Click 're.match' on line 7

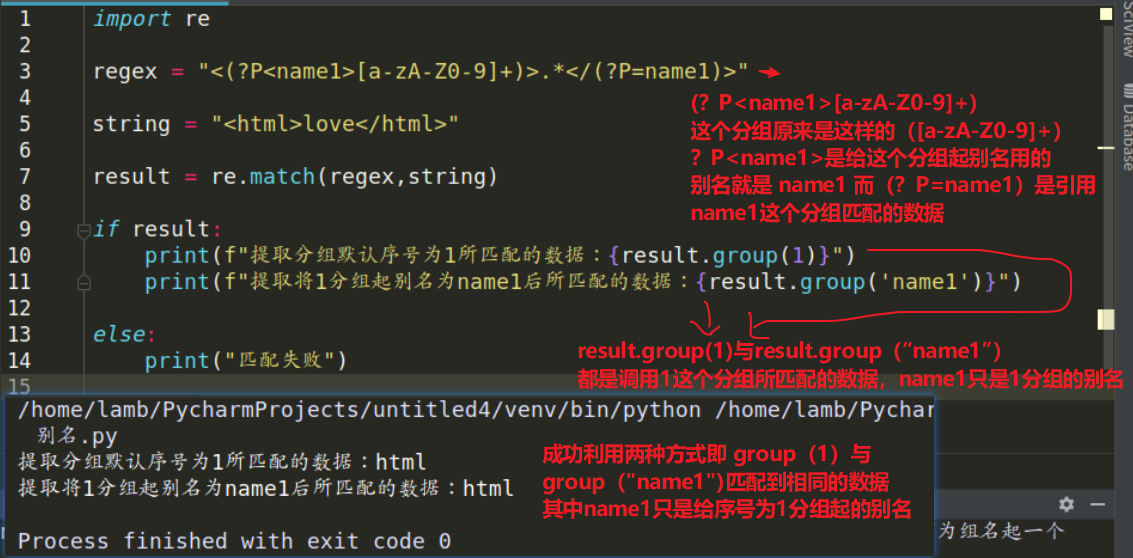point(263,176)
